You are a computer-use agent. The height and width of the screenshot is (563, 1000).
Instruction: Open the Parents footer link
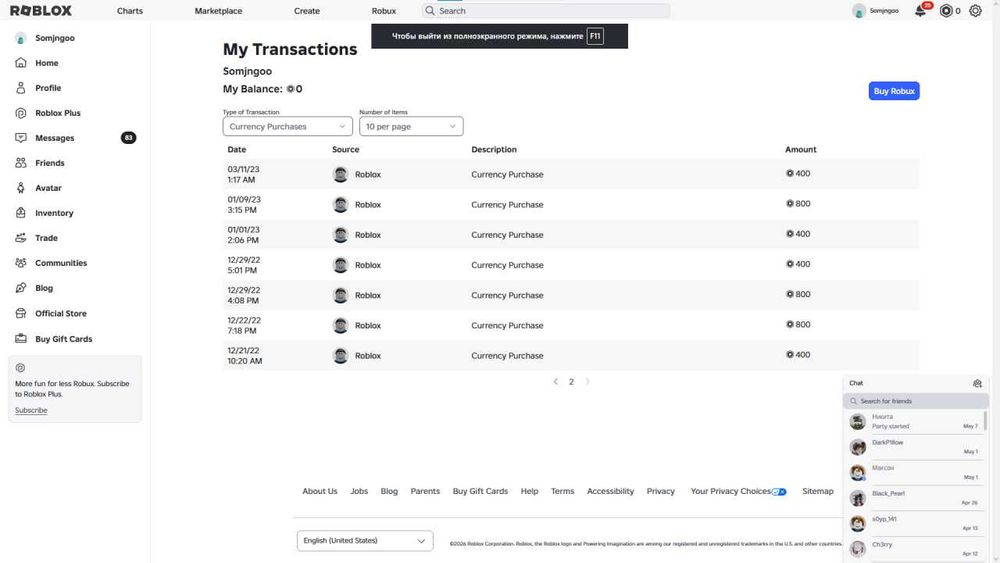(x=425, y=491)
